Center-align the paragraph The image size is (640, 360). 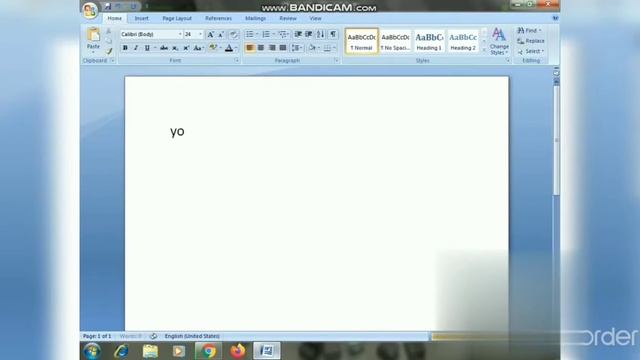pos(261,48)
